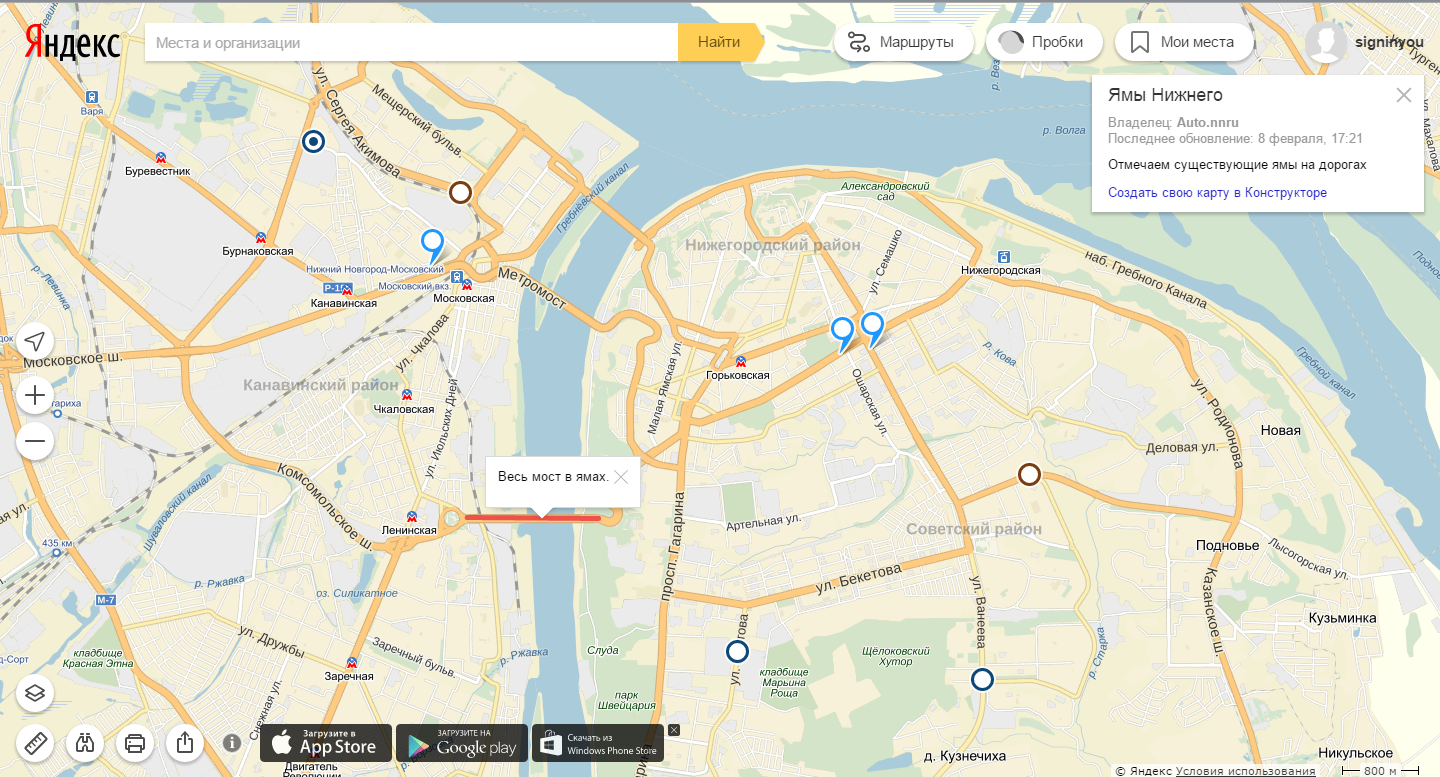Focus the 'Места и организации' search field
Screen dimensions: 1440x777
(411, 43)
